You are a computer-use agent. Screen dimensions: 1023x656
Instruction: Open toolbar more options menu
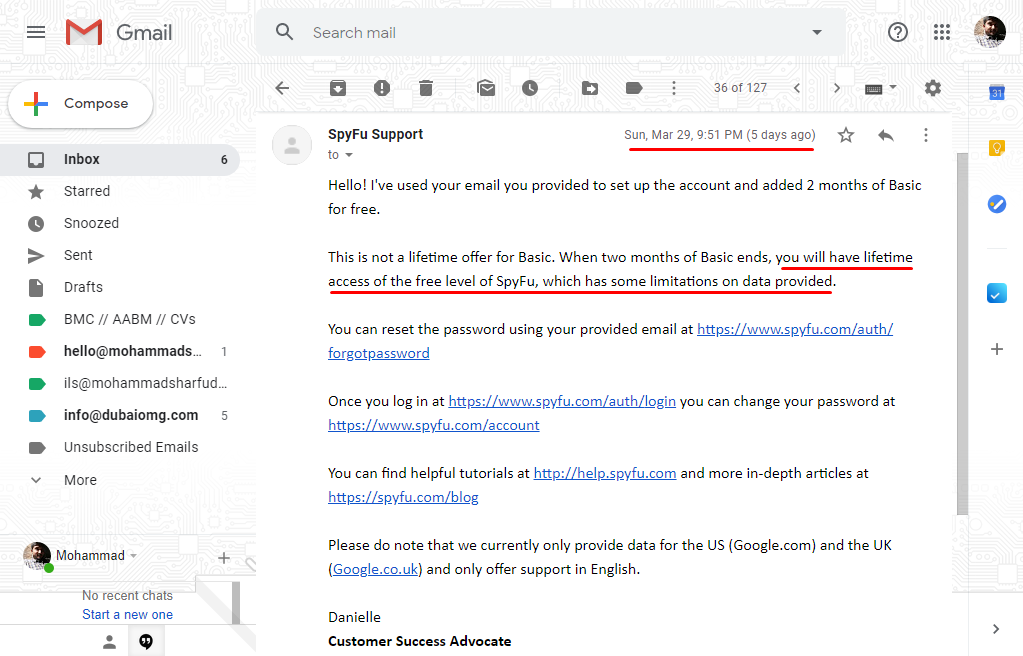[674, 88]
